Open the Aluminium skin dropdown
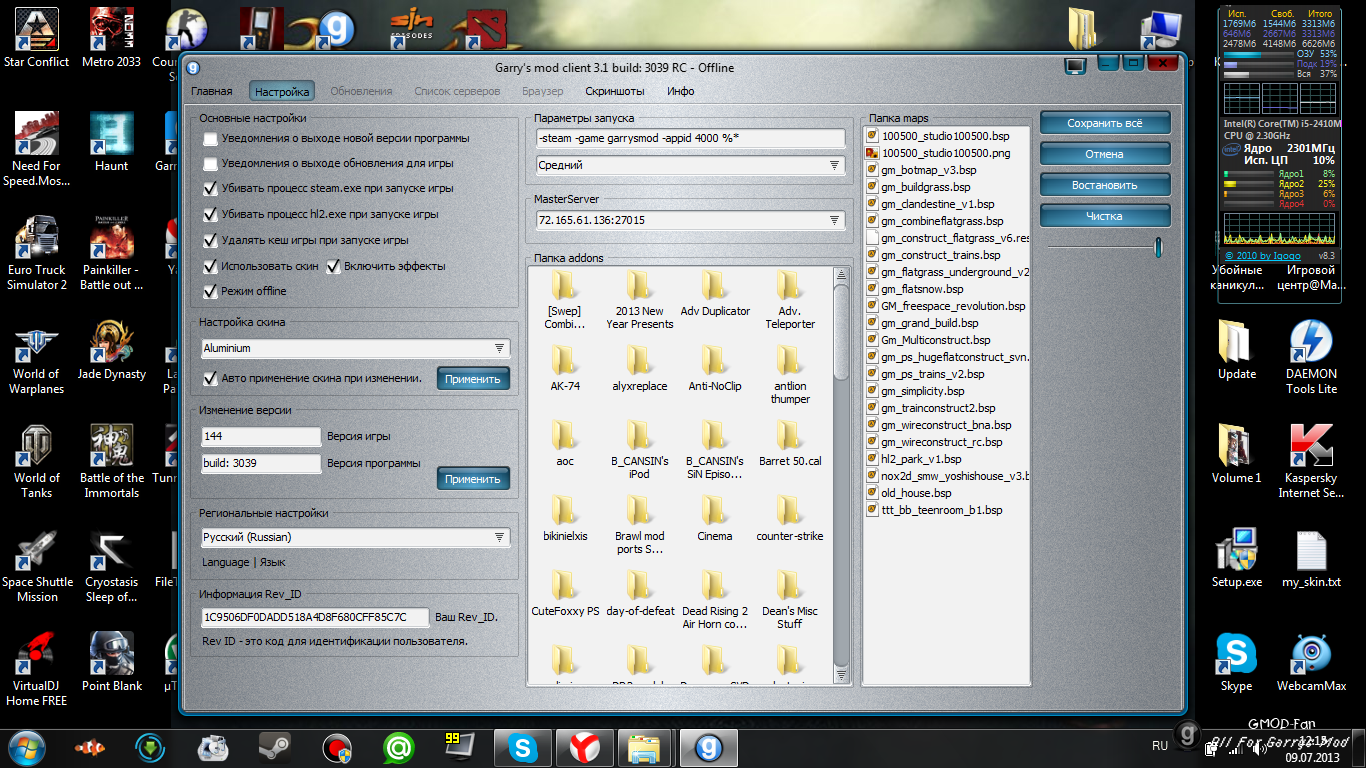This screenshot has width=1366, height=768. (355, 348)
